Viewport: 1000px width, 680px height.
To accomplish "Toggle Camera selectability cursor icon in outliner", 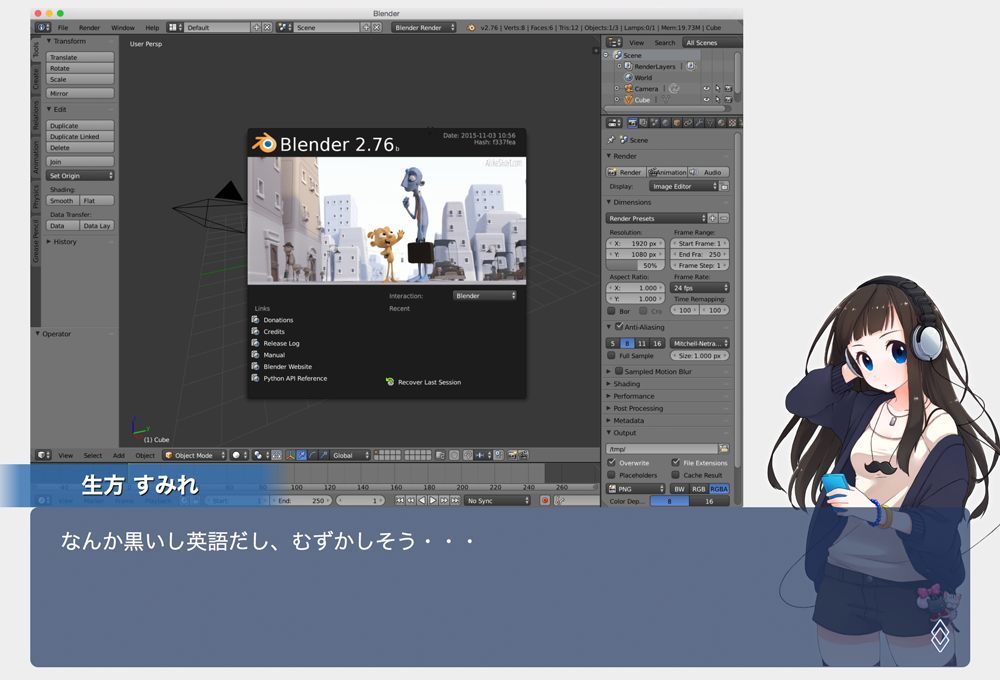I will click(717, 89).
